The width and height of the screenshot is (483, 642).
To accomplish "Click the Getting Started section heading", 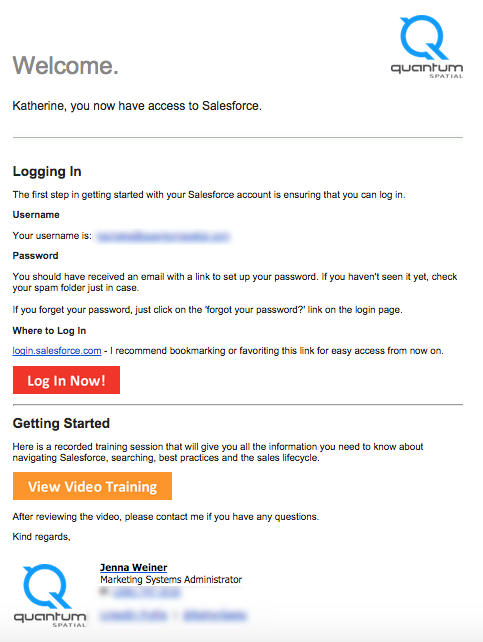I will (x=61, y=423).
